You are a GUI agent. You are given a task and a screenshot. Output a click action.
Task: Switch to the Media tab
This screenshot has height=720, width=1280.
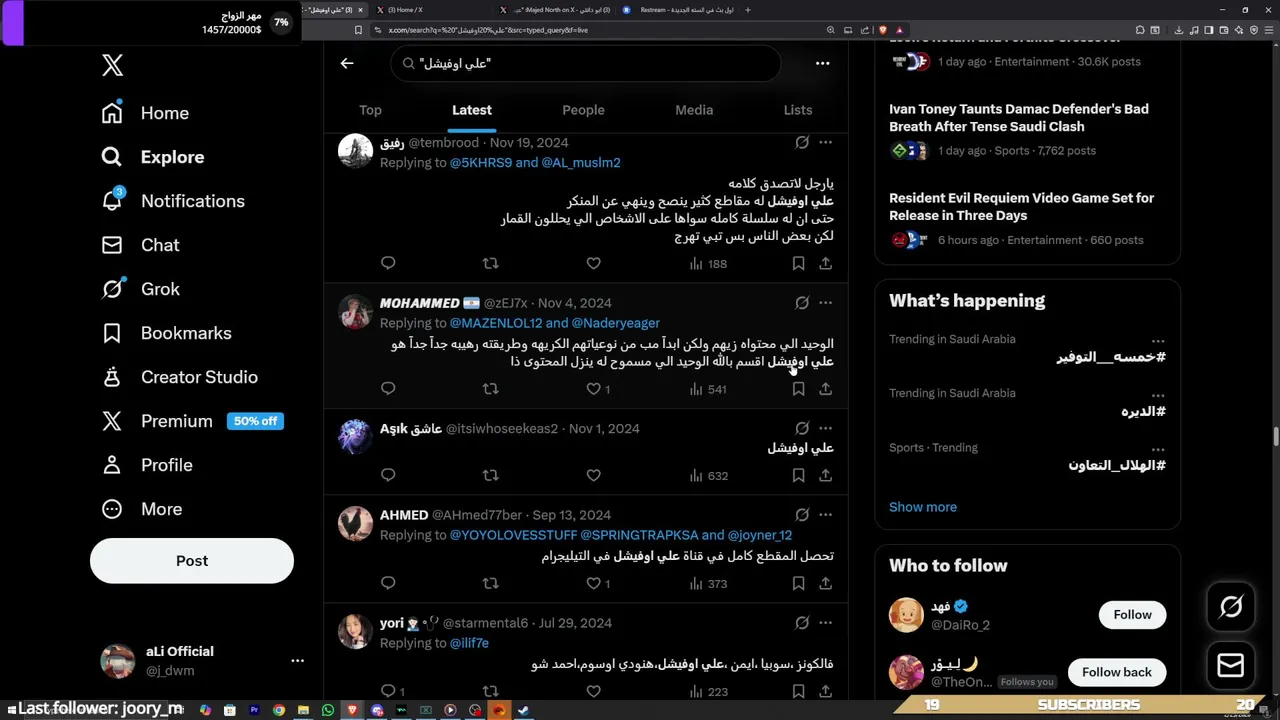694,110
